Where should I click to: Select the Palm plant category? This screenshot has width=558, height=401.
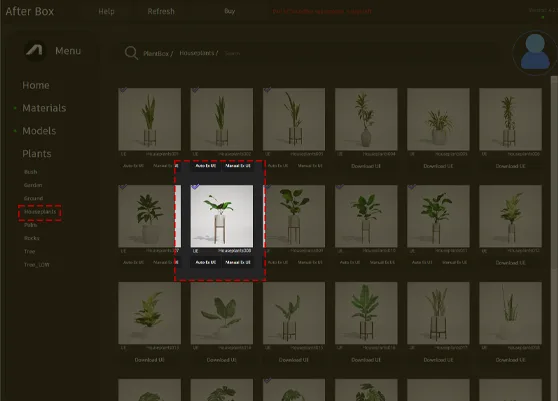pos(30,225)
